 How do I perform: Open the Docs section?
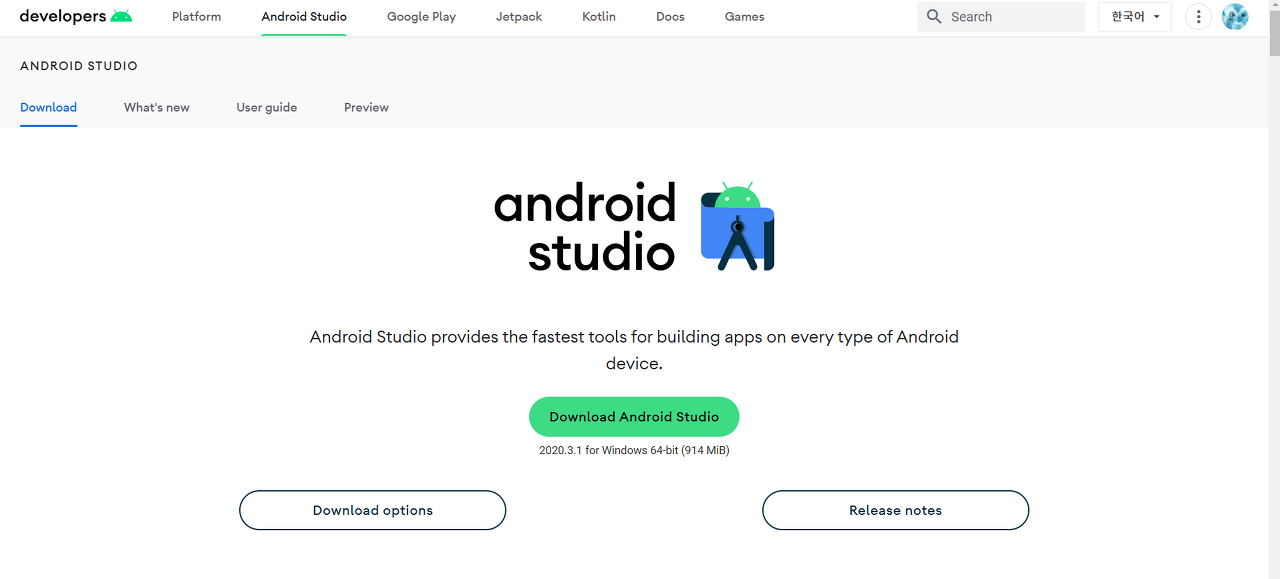tap(670, 17)
